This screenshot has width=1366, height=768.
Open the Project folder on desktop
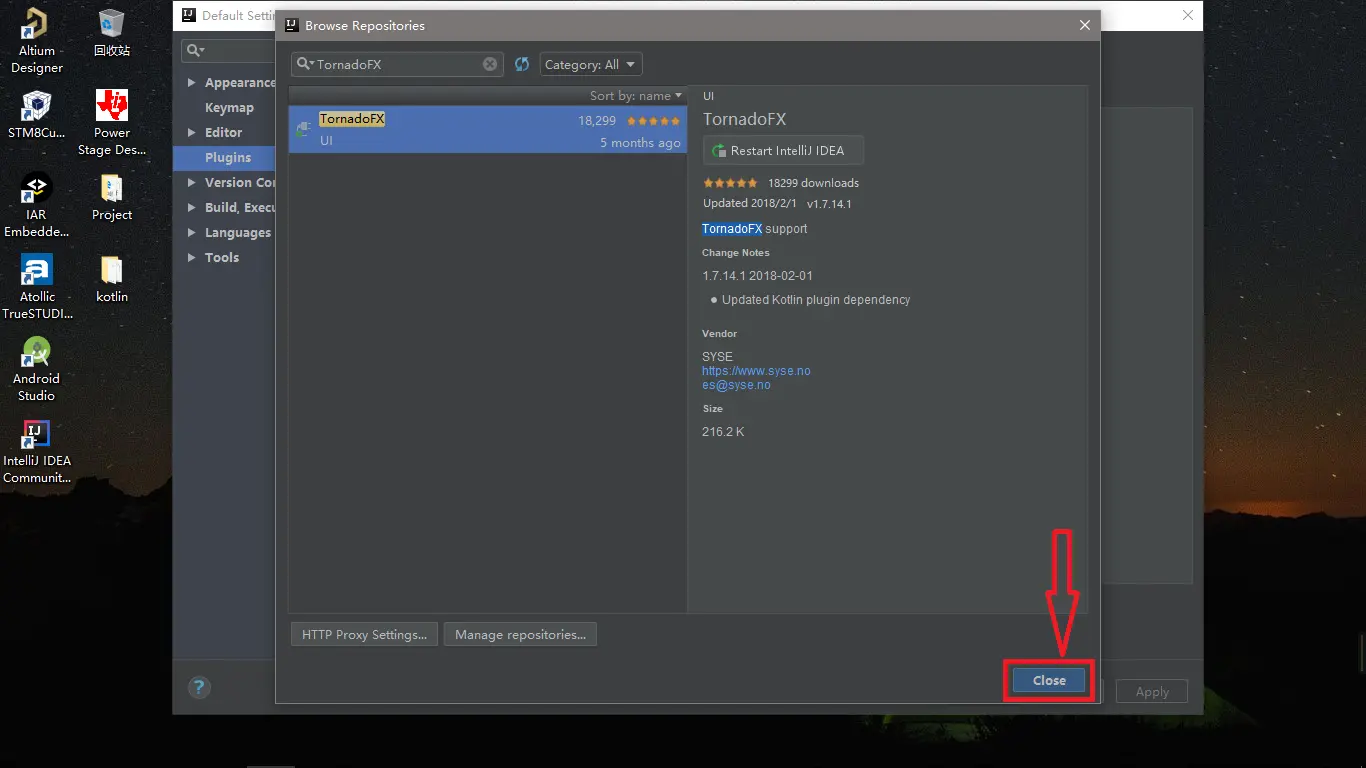(112, 197)
